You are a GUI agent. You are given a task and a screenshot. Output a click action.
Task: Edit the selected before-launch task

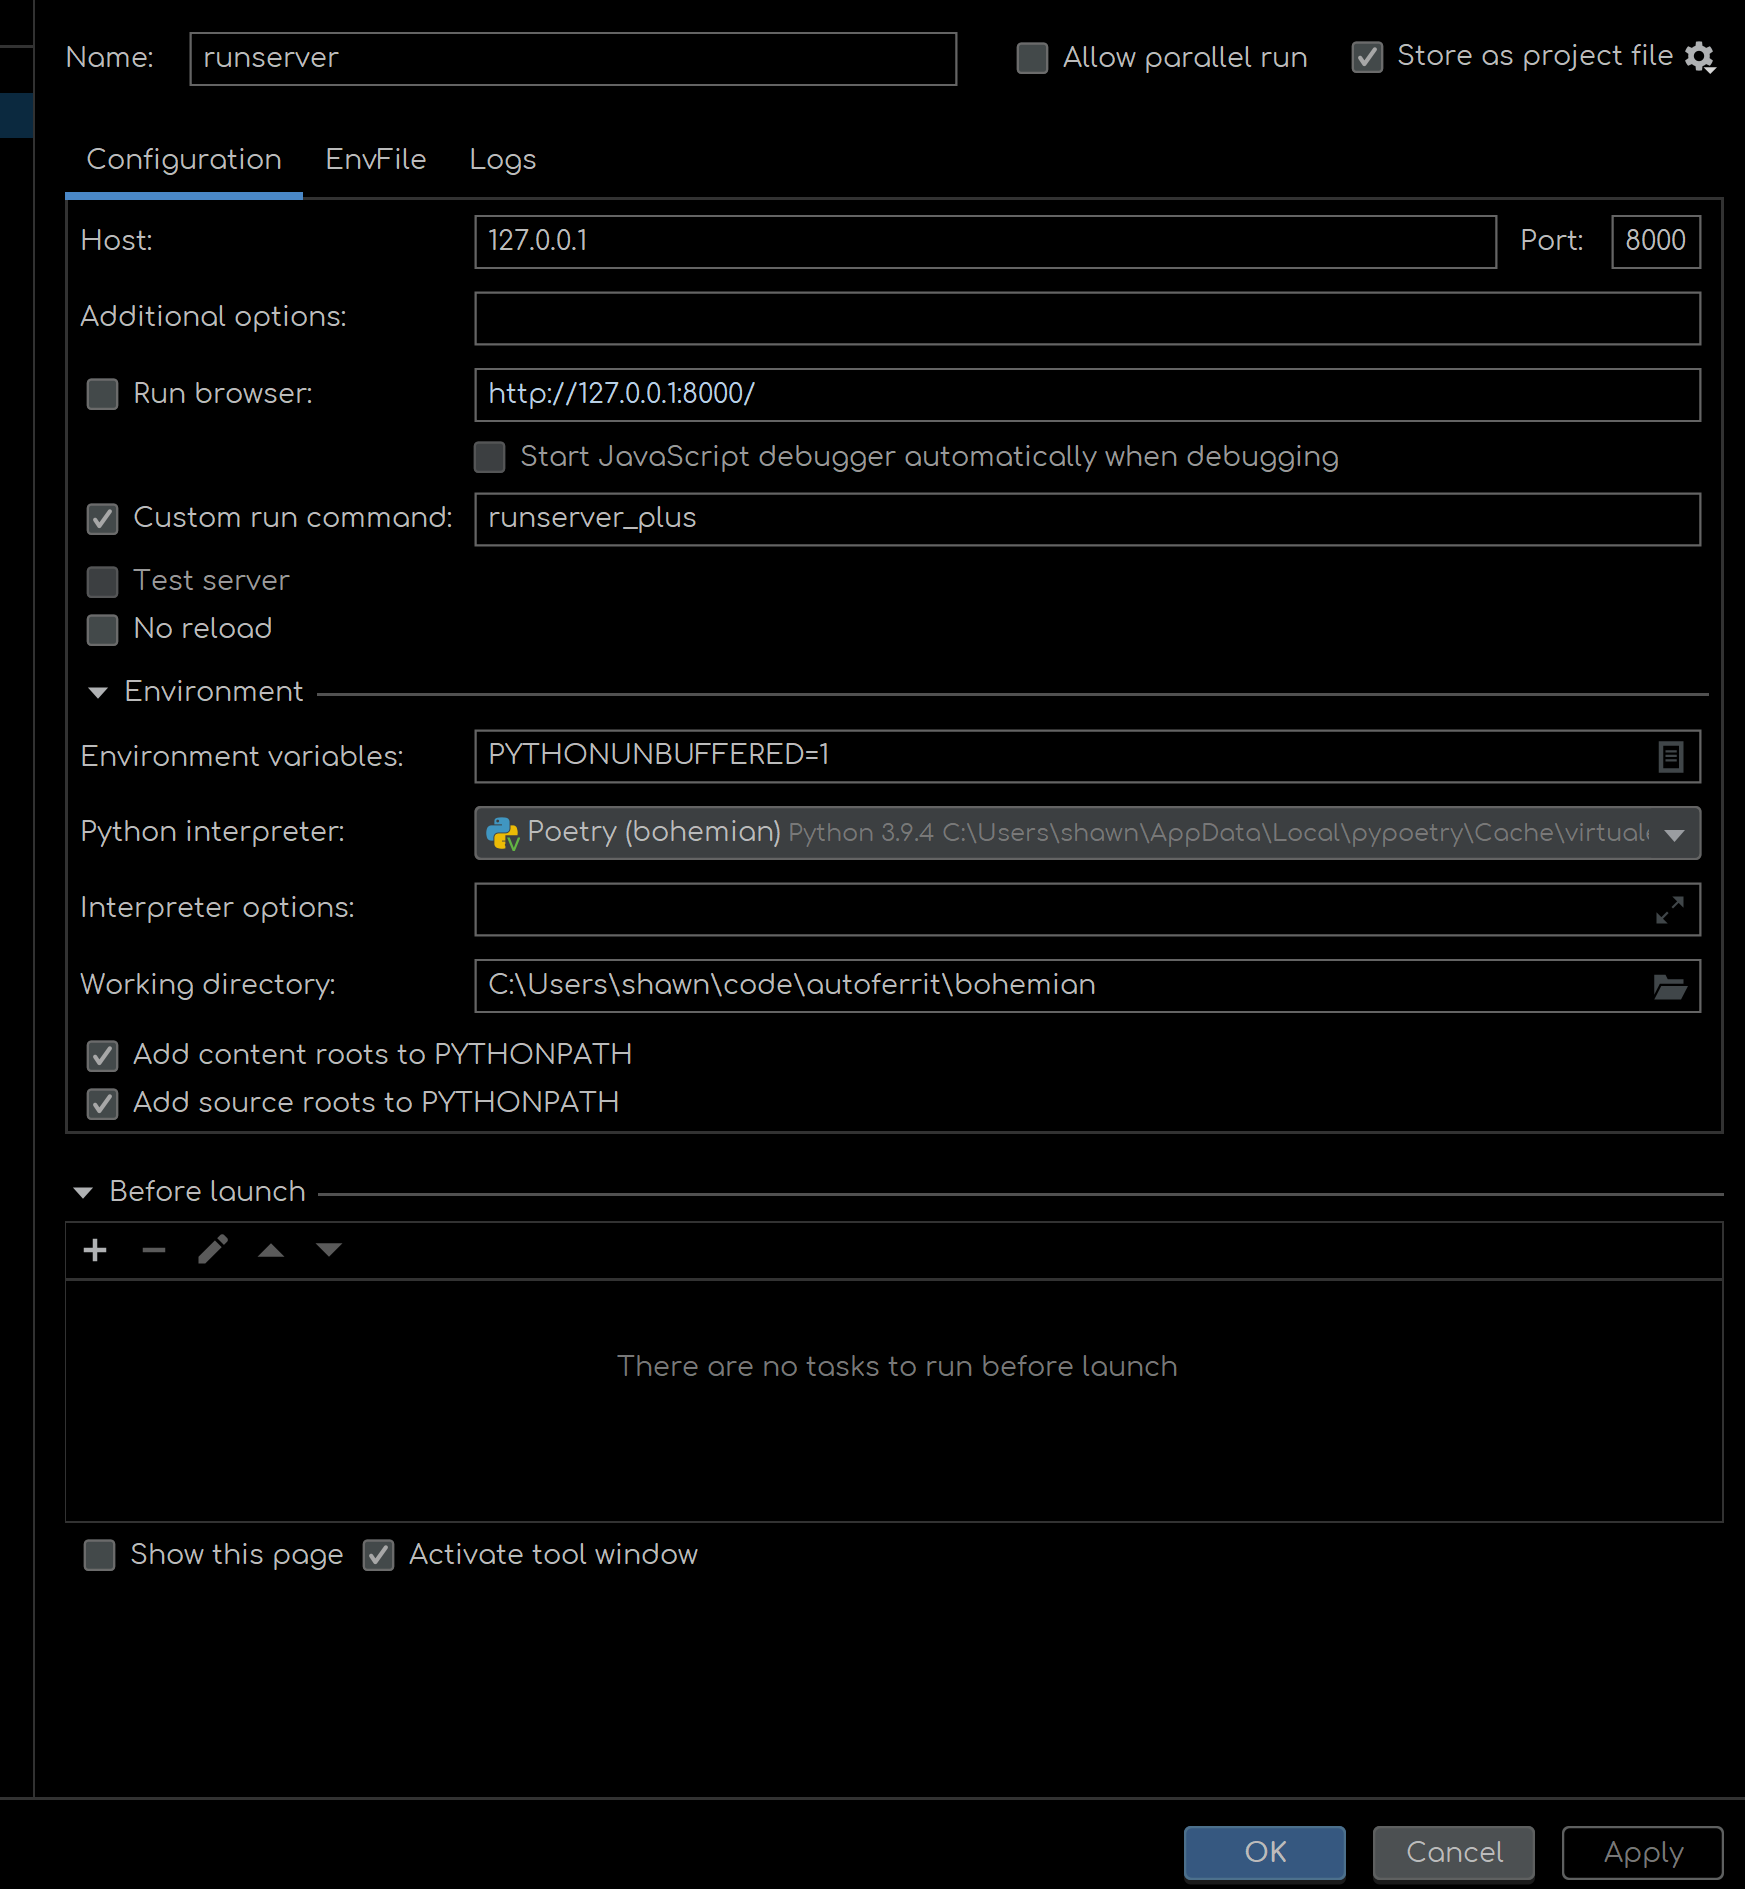(212, 1250)
